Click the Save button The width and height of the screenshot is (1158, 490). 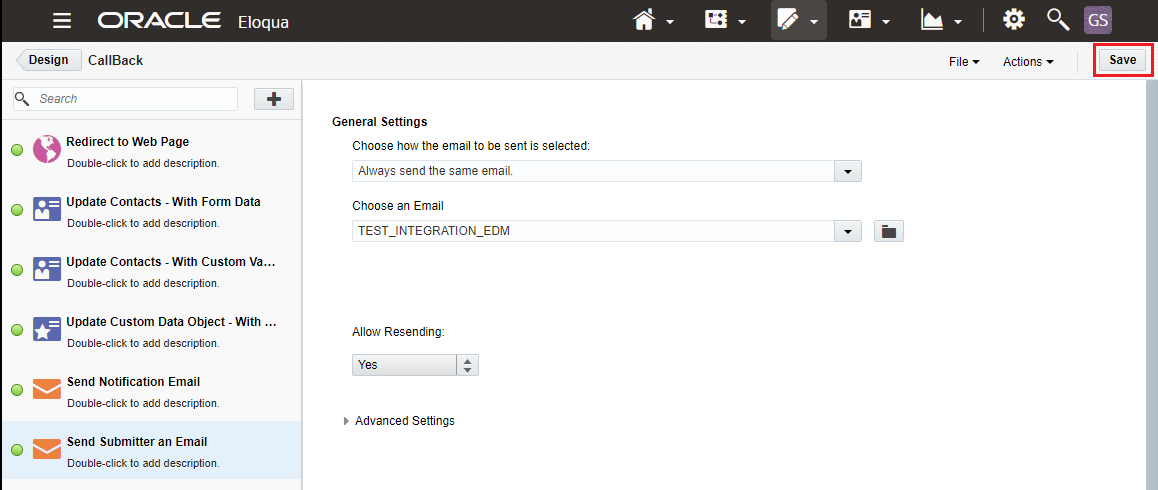(1123, 60)
